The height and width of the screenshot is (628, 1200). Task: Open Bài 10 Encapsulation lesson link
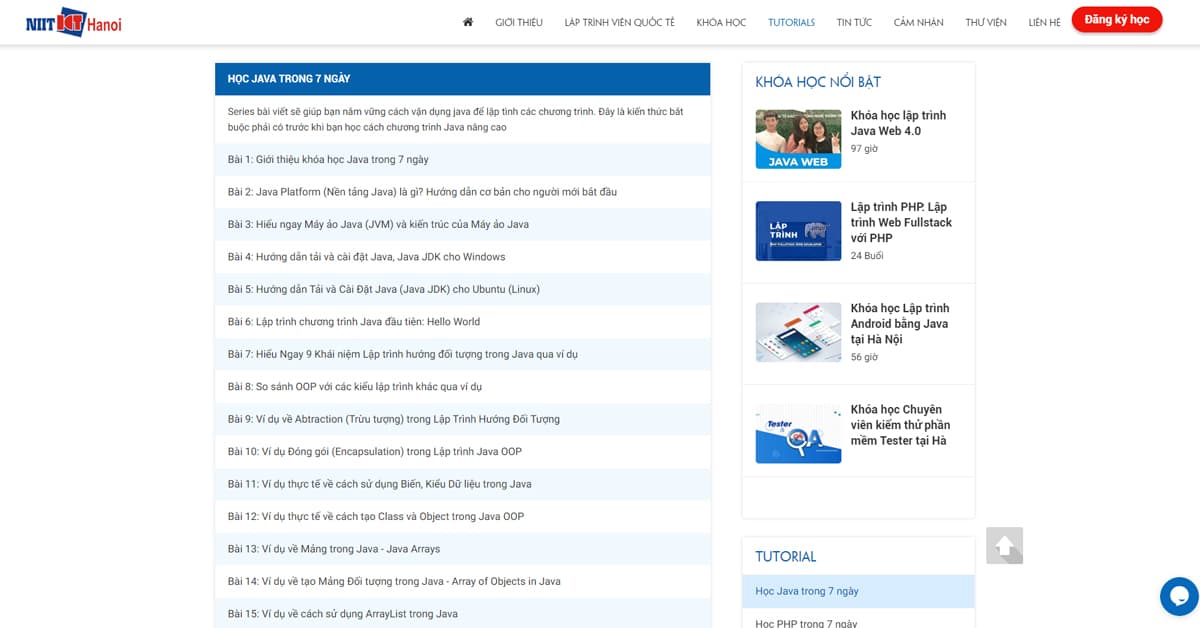(x=374, y=452)
